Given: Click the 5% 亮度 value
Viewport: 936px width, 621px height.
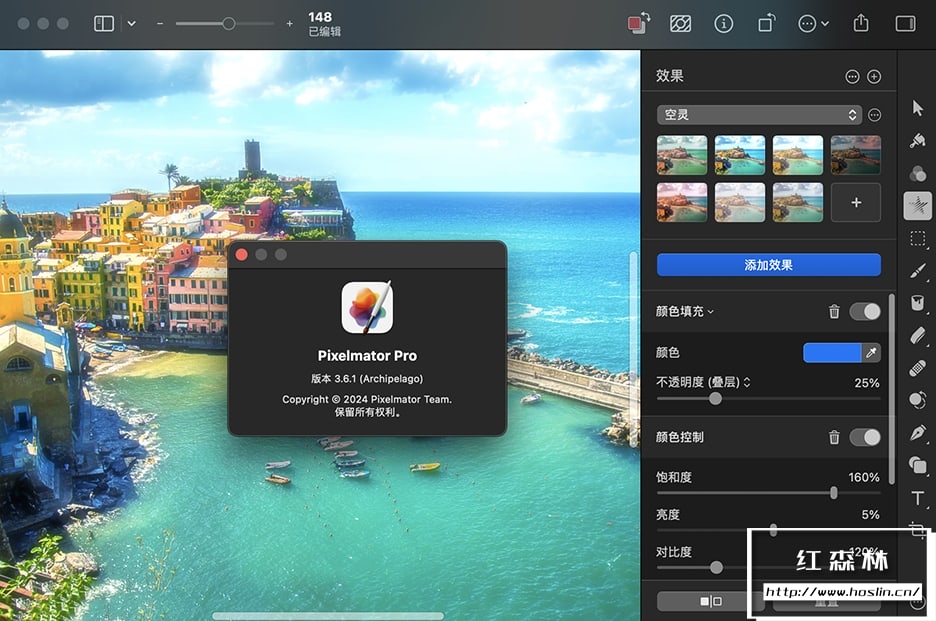Looking at the screenshot, I should click(870, 514).
